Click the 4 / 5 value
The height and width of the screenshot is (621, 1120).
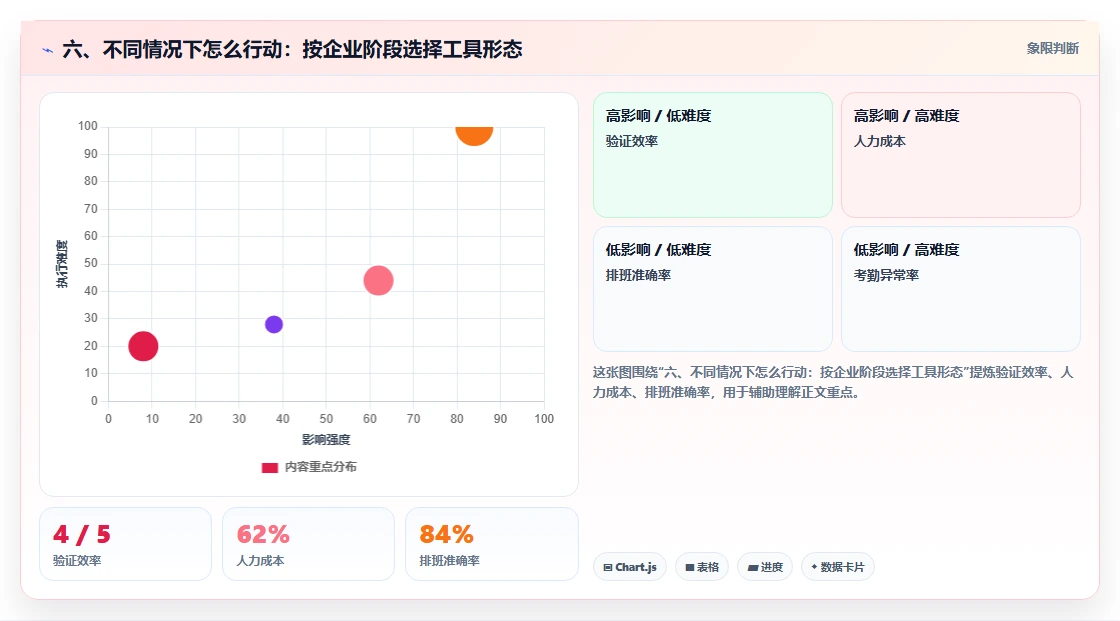[81, 534]
